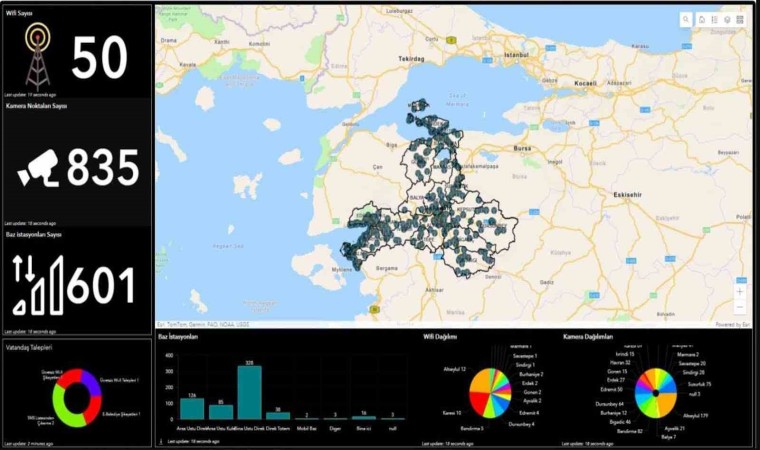Select the first bar valued 126
Image resolution: width=760 pixels, height=450 pixels.
(x=191, y=408)
